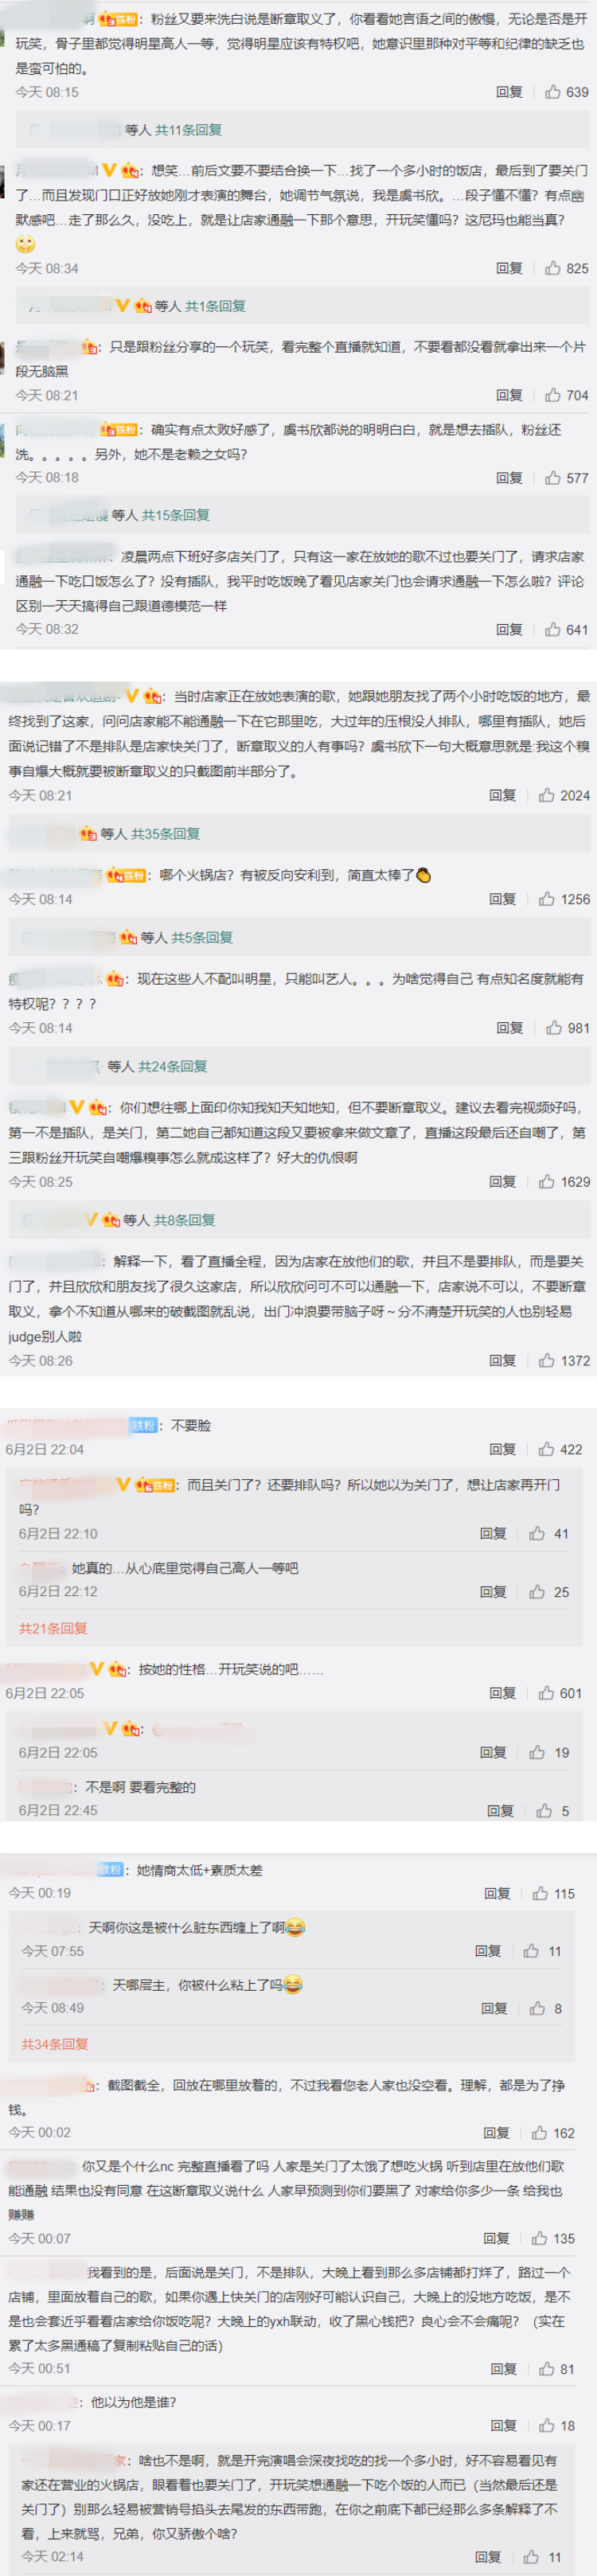Image resolution: width=597 pixels, height=2576 pixels.
Task: Show all 共21条回复 replies
Action: [x=53, y=1628]
